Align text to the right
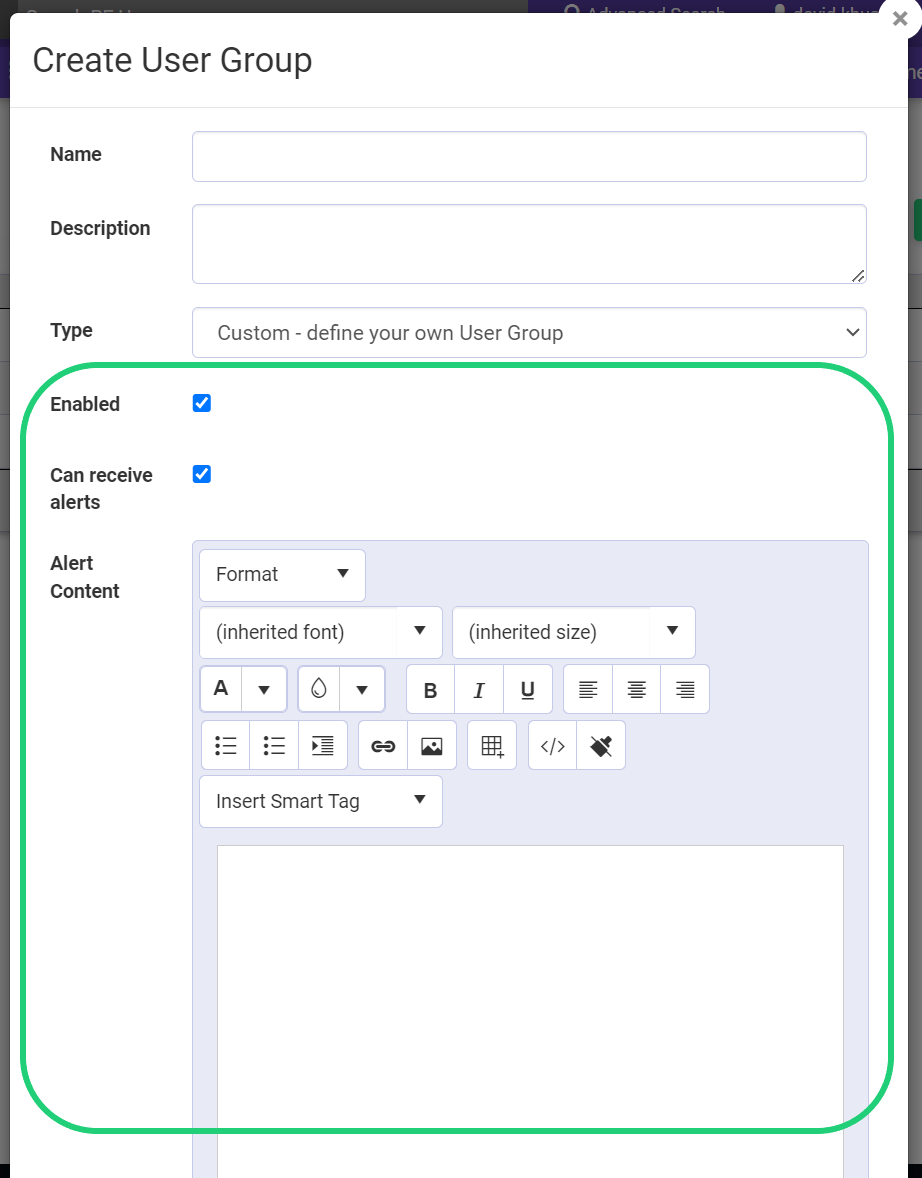Image resolution: width=922 pixels, height=1178 pixels. click(685, 689)
